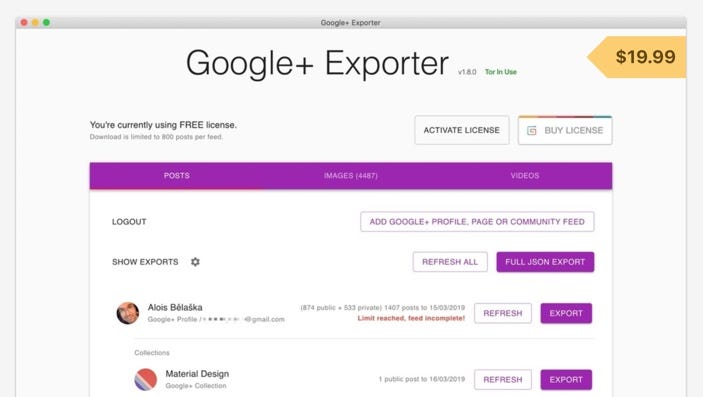
Task: Start Full JSON Export
Action: pos(545,262)
